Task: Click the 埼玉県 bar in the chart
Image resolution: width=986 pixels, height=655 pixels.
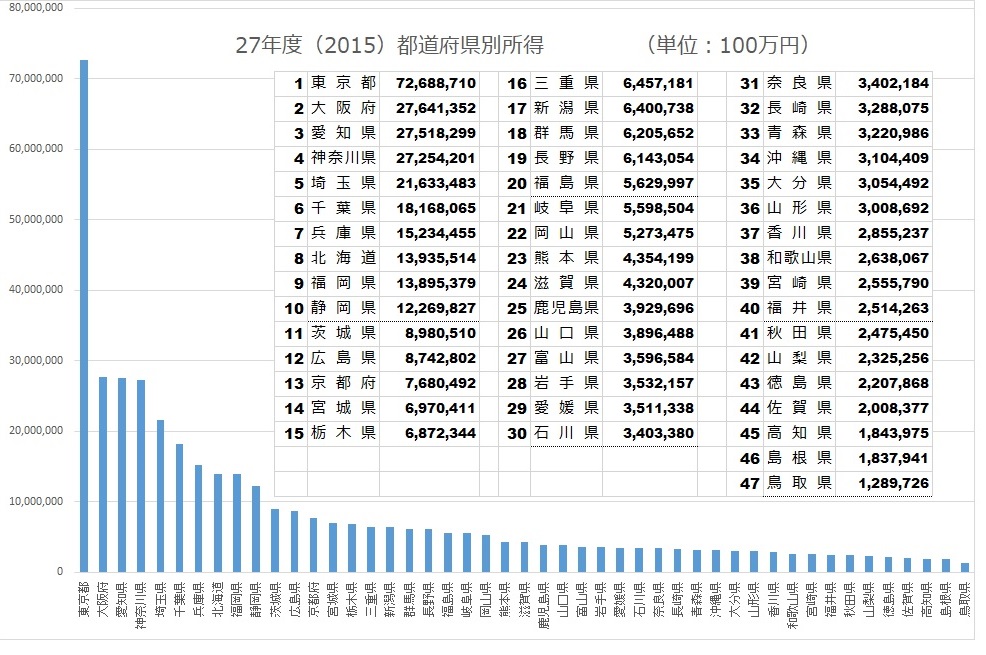Action: tap(160, 496)
